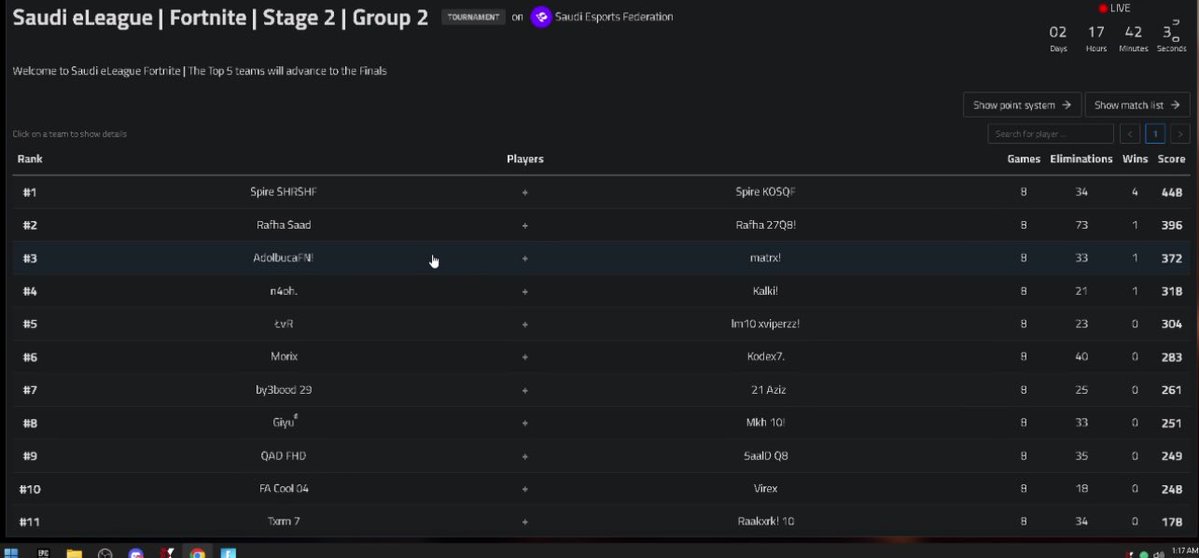
Task: Click the #5 rank cell
Action: (29, 324)
